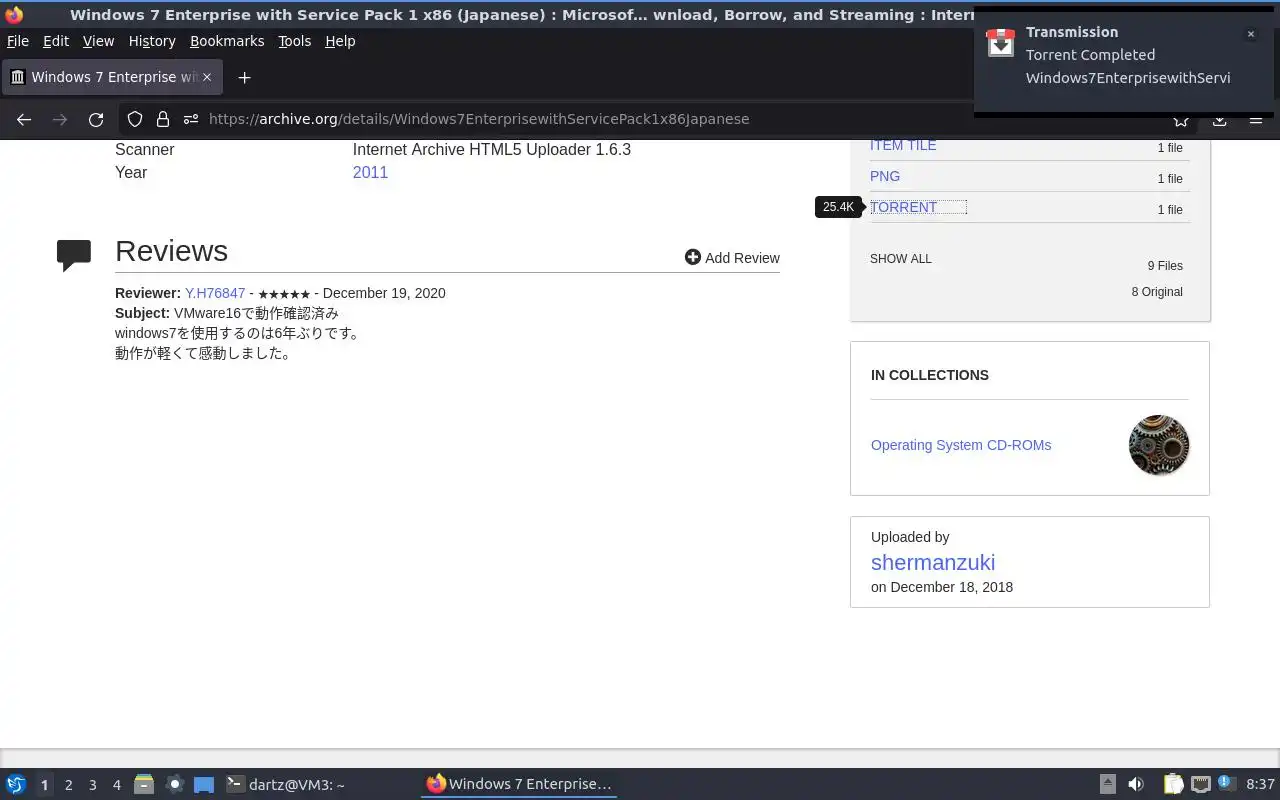Screen dimensions: 1280x800
Task: Open the network connection tray icon
Action: click(1201, 784)
